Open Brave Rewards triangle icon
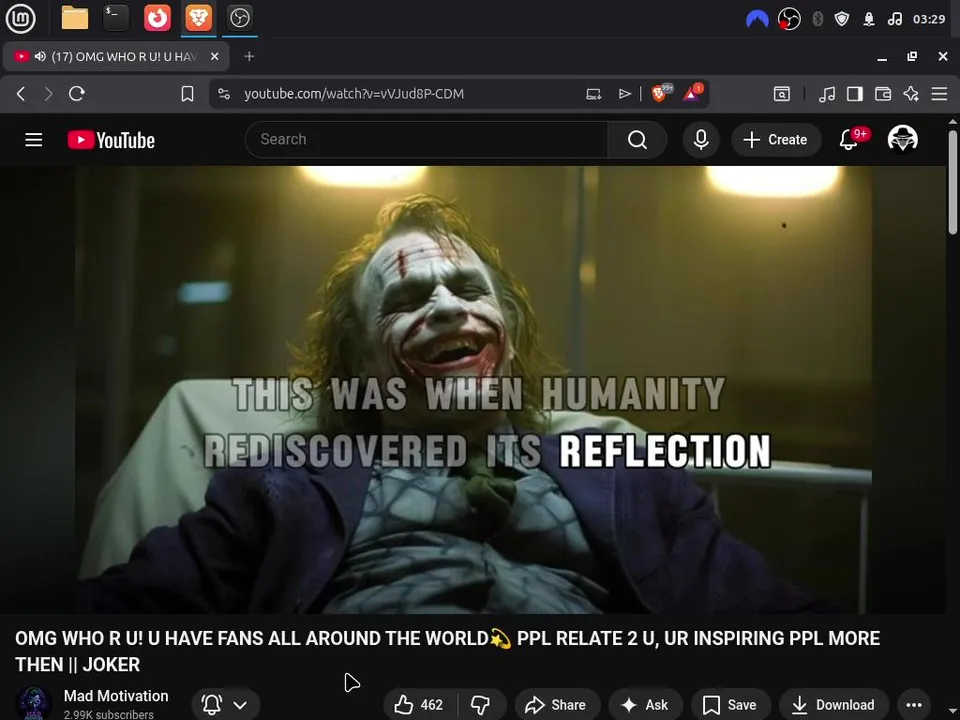Viewport: 960px width, 720px height. [692, 93]
